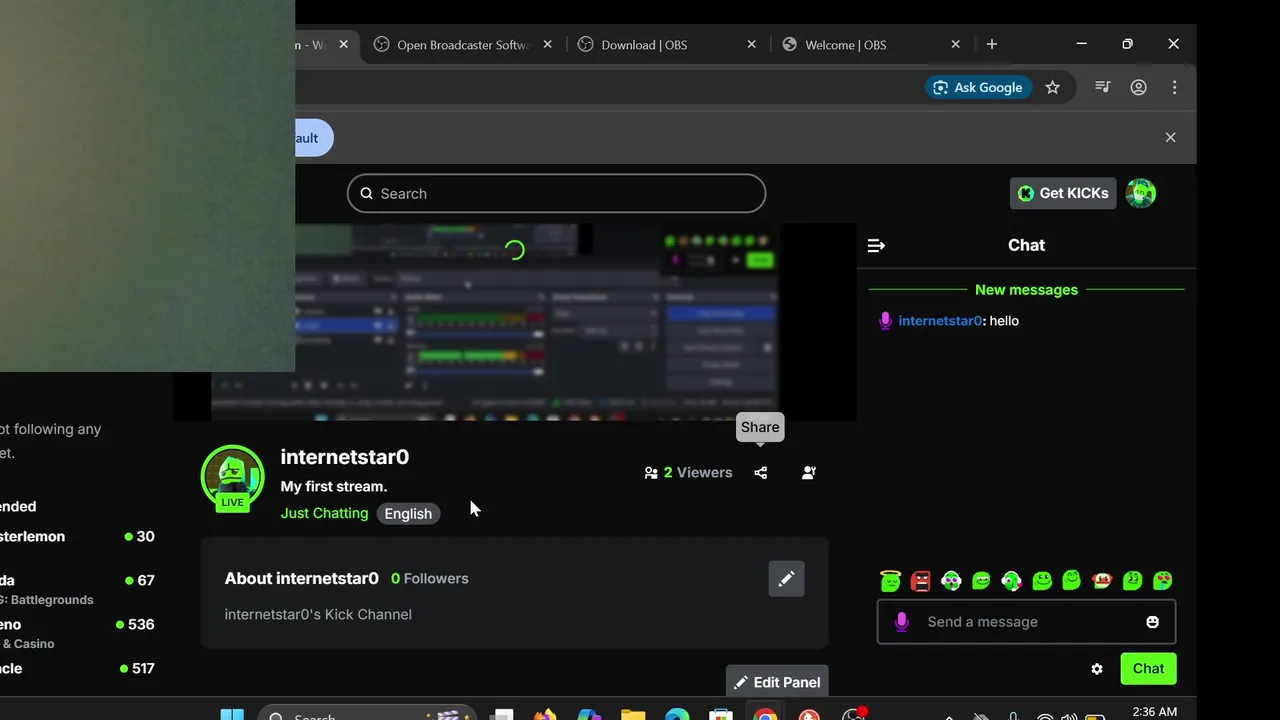This screenshot has height=720, width=1280.
Task: Open the Battlegrounds channel with 67 viewers
Action: click(x=77, y=588)
